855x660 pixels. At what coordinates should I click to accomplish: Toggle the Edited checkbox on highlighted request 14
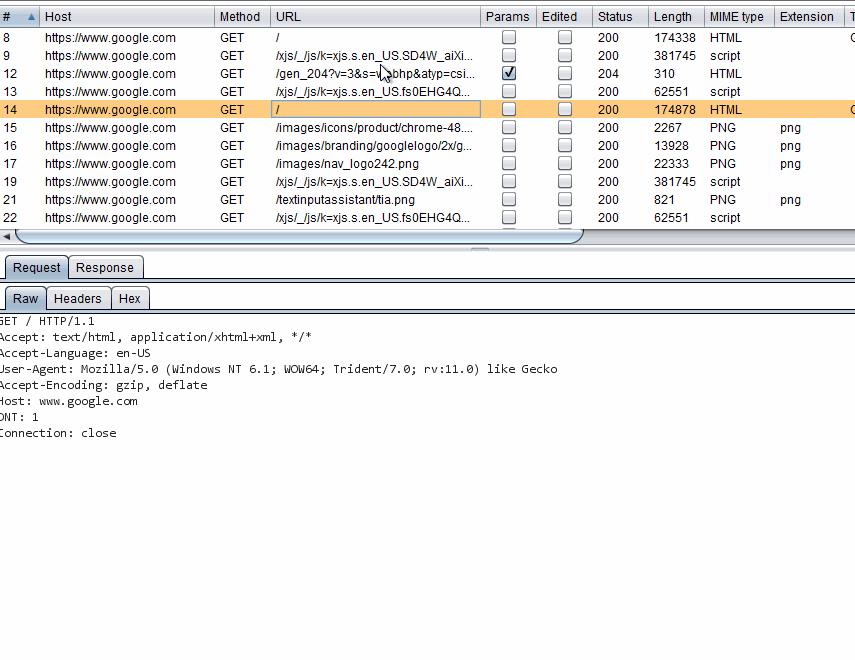(565, 109)
